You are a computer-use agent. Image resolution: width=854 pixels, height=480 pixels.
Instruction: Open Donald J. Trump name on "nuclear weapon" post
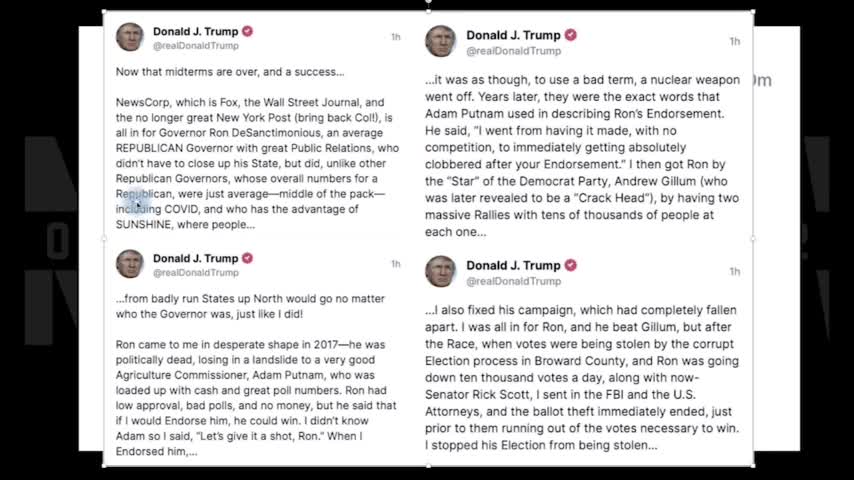513,35
